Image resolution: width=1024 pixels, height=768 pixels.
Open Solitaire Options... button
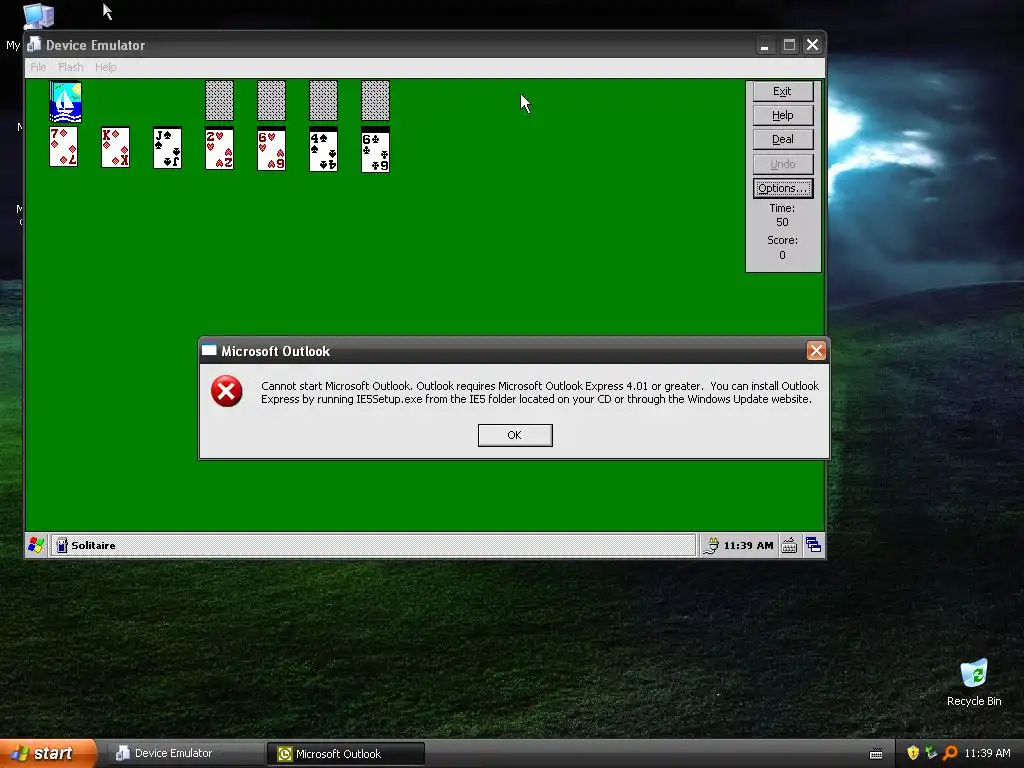(x=782, y=188)
